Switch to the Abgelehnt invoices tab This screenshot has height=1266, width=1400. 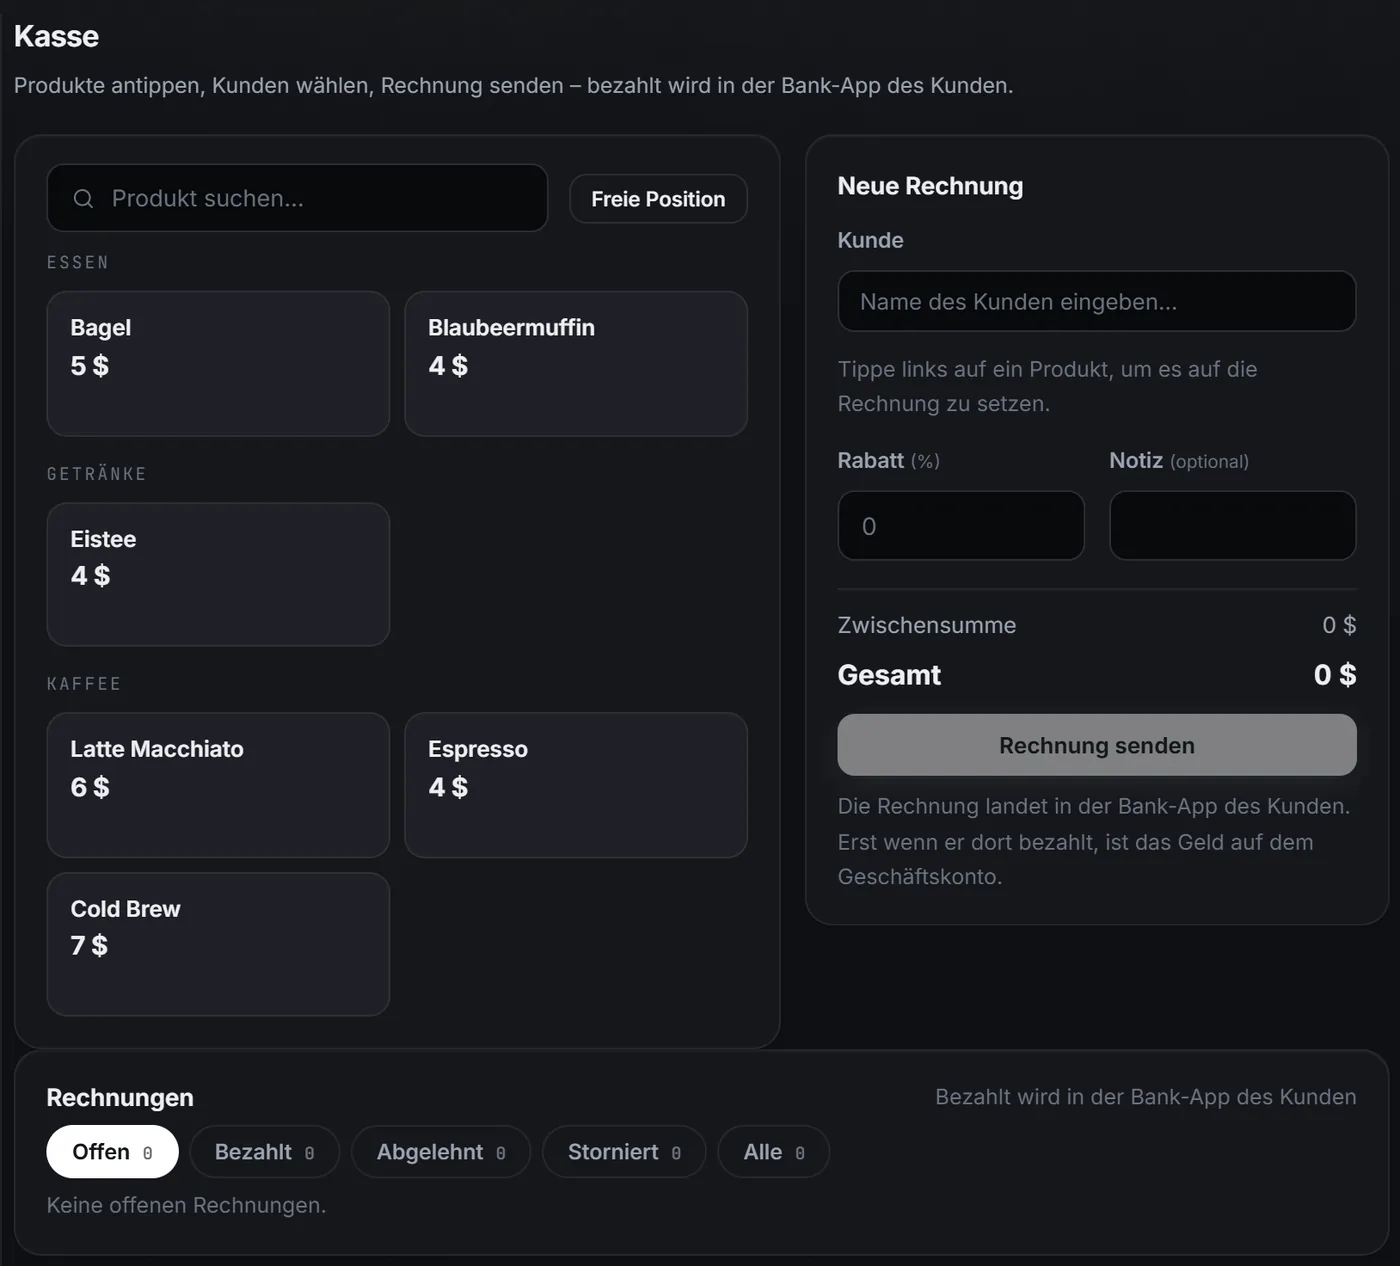[x=441, y=1152]
